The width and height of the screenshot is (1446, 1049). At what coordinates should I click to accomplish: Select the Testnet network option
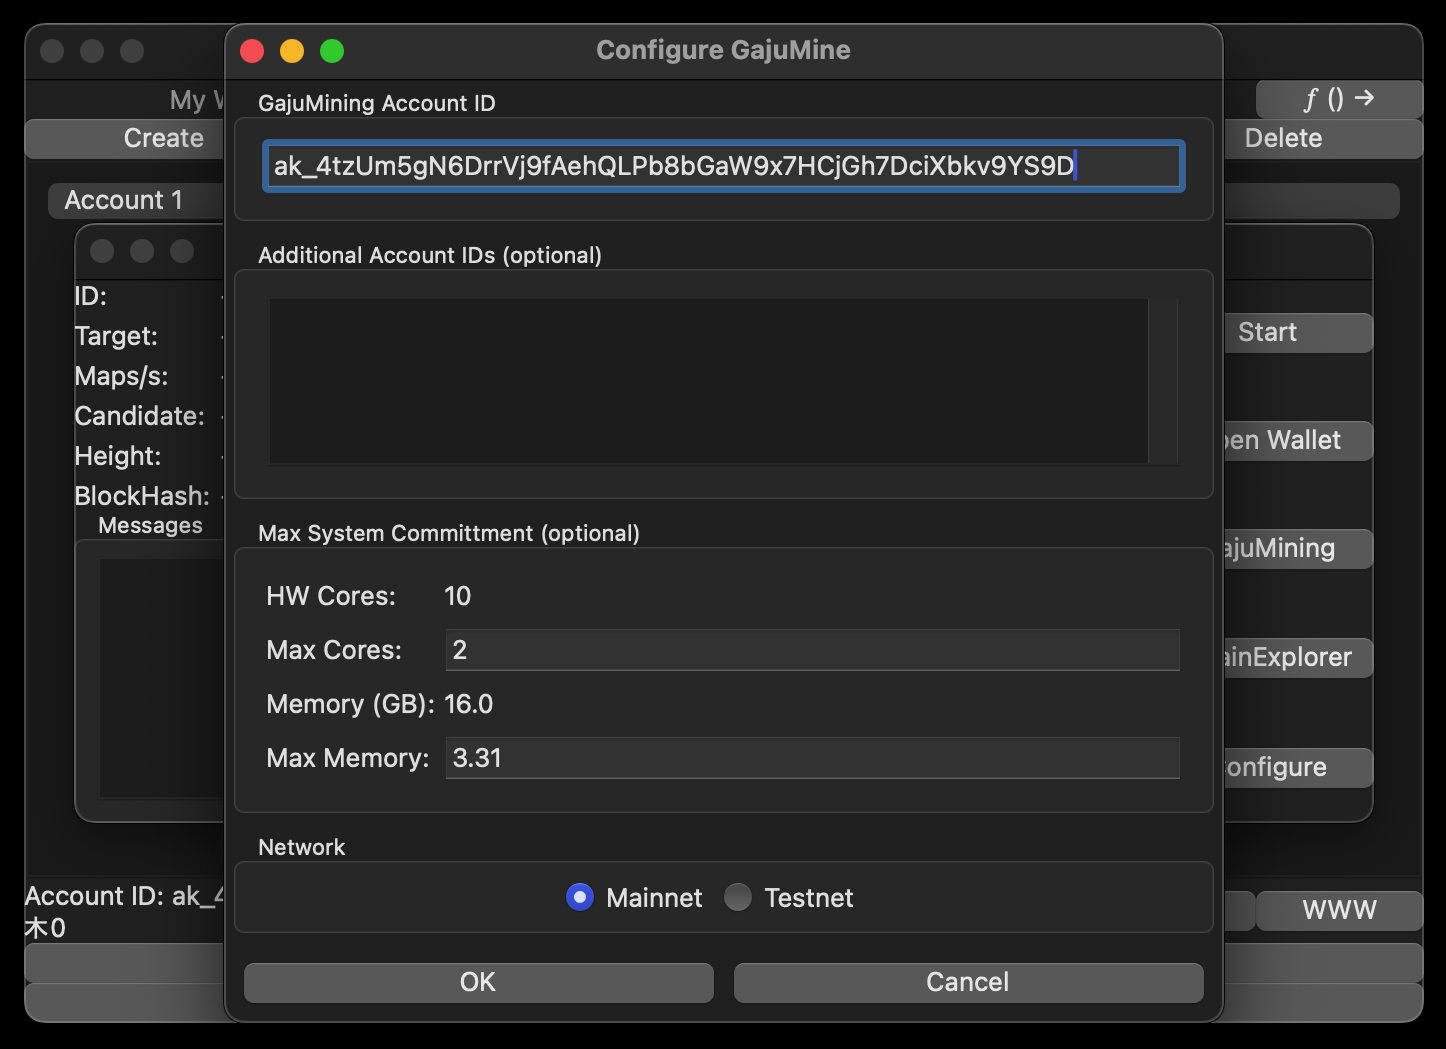coord(738,898)
